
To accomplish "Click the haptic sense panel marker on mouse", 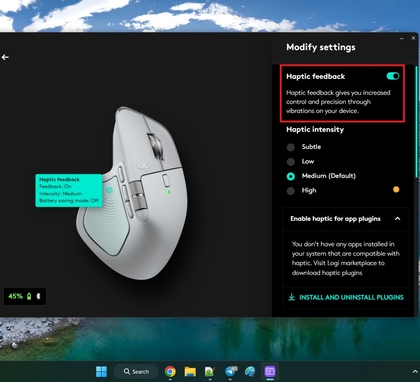I will [x=109, y=190].
